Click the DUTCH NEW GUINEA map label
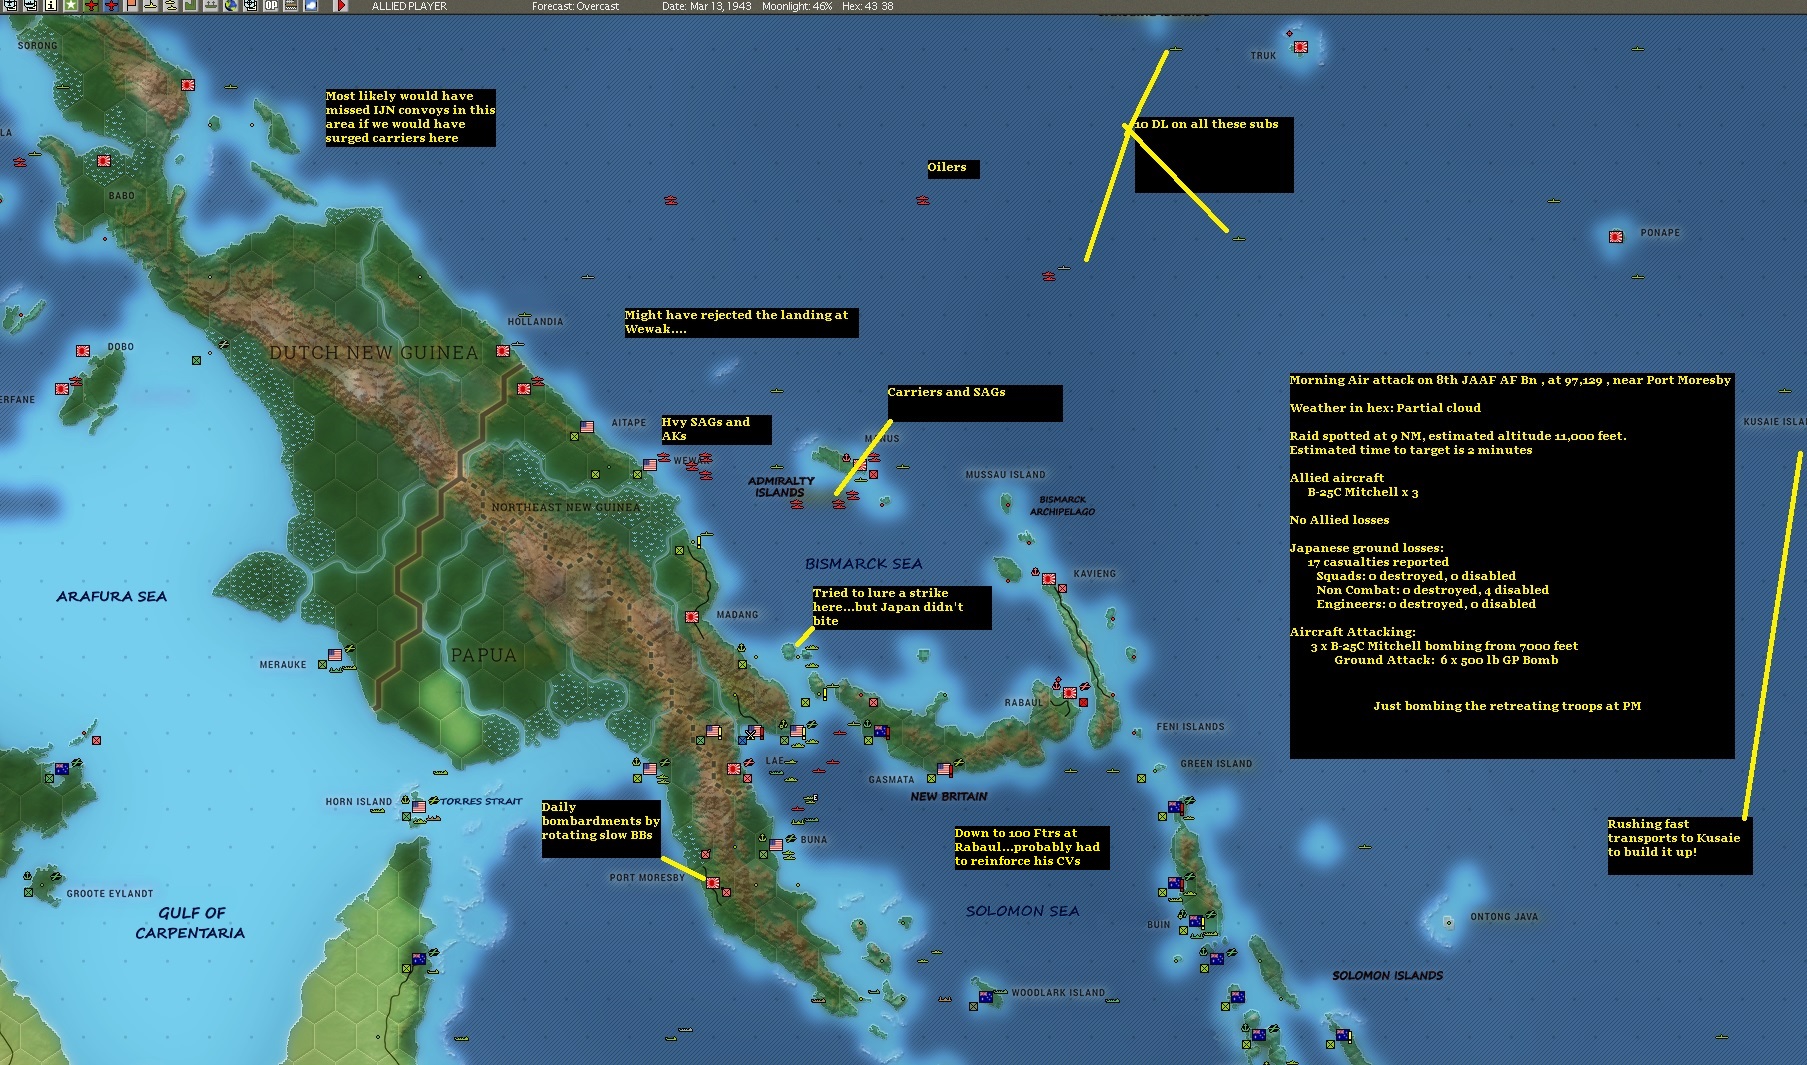1807x1065 pixels. (x=374, y=353)
